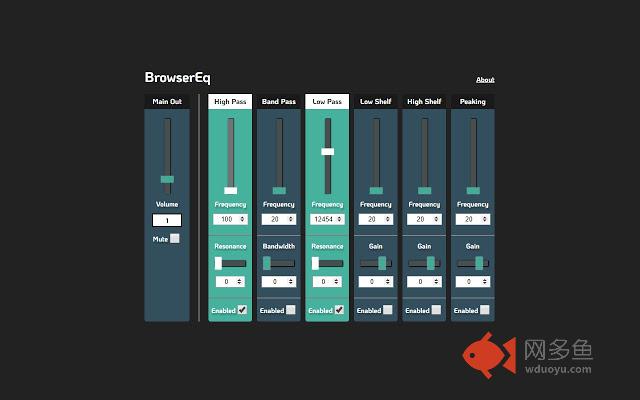The width and height of the screenshot is (640, 400).
Task: Click the High Pass frequency field showing 100
Action: pos(230,219)
